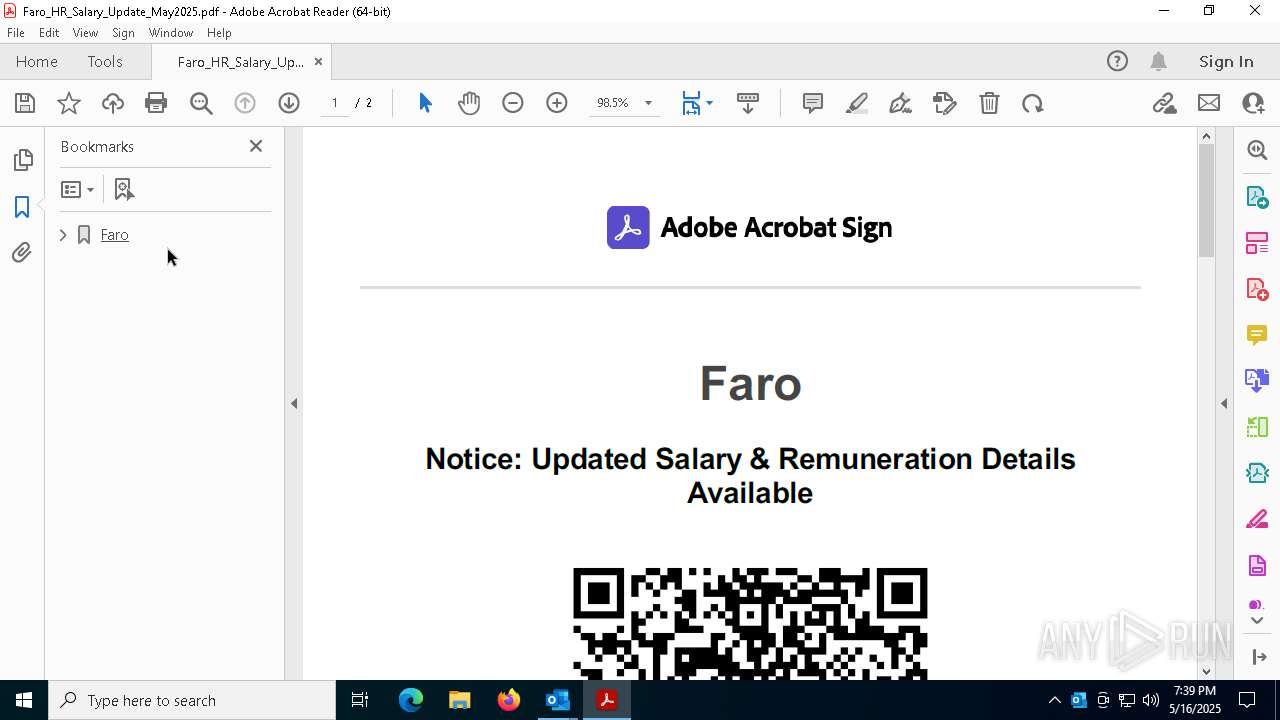This screenshot has width=1280, height=720.
Task: Open the stamp tool
Action: pos(945,103)
